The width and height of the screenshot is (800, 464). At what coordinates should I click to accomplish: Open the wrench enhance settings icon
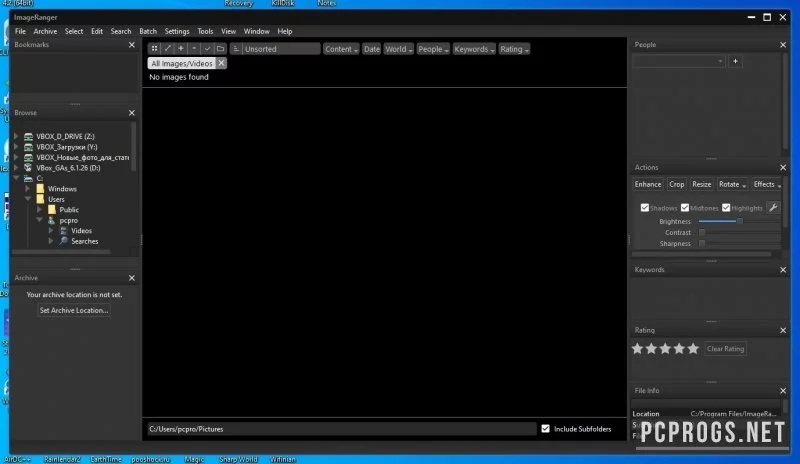pos(773,208)
